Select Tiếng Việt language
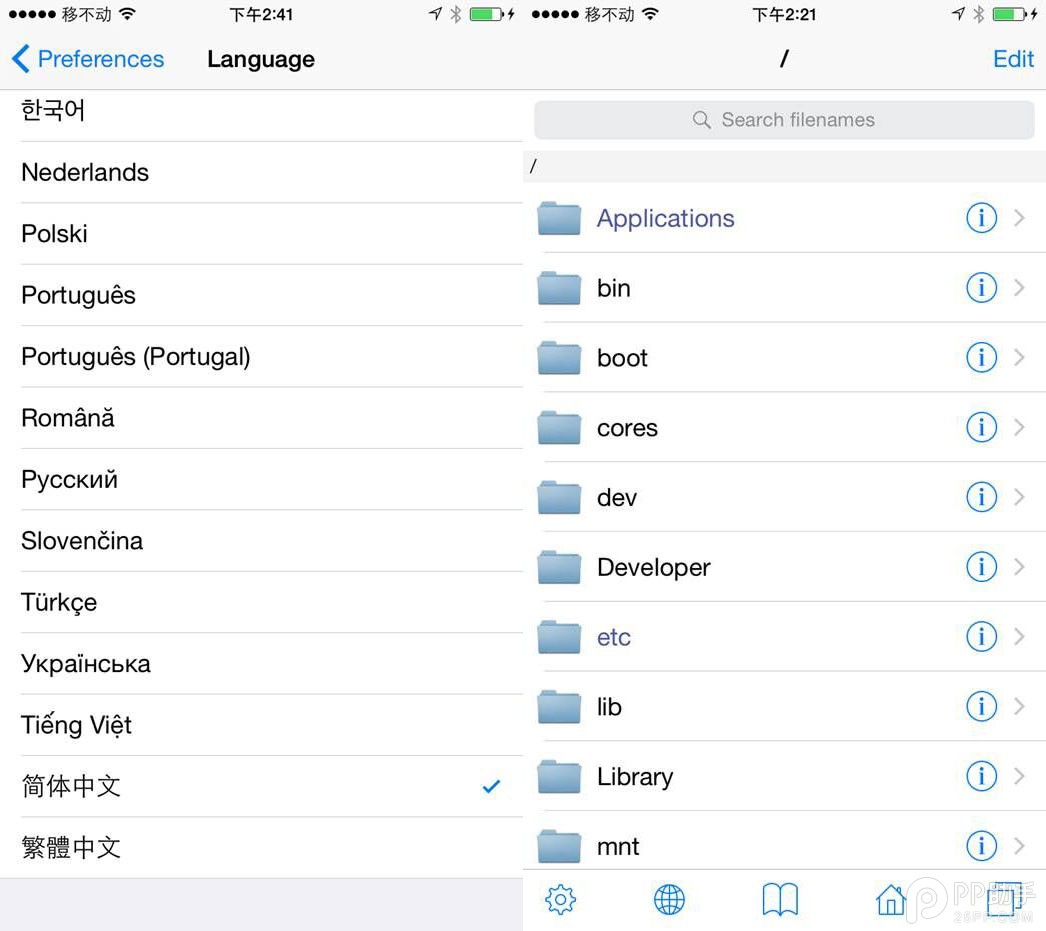 pos(262,724)
